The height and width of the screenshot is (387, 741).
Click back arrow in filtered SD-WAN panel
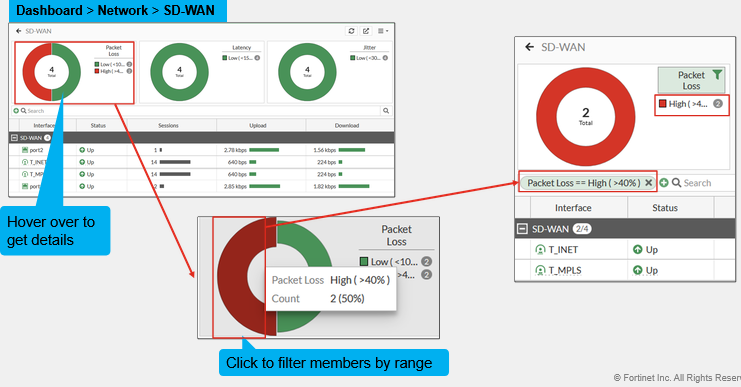point(529,47)
